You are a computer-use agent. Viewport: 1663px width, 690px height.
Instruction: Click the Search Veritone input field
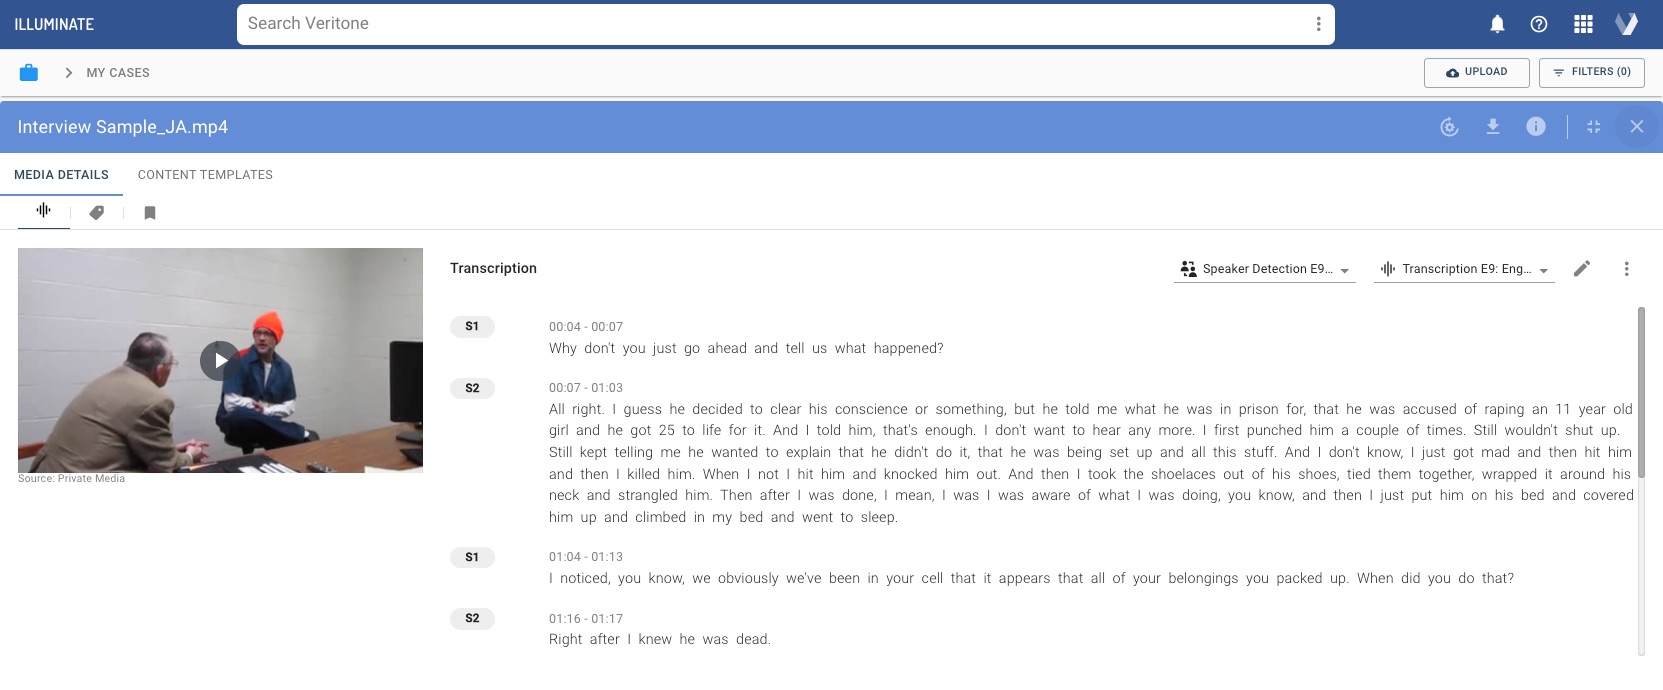click(x=770, y=24)
